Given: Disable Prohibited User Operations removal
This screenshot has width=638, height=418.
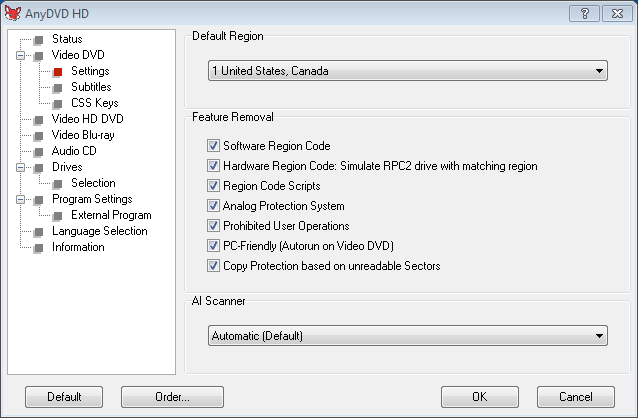Looking at the screenshot, I should (x=213, y=226).
